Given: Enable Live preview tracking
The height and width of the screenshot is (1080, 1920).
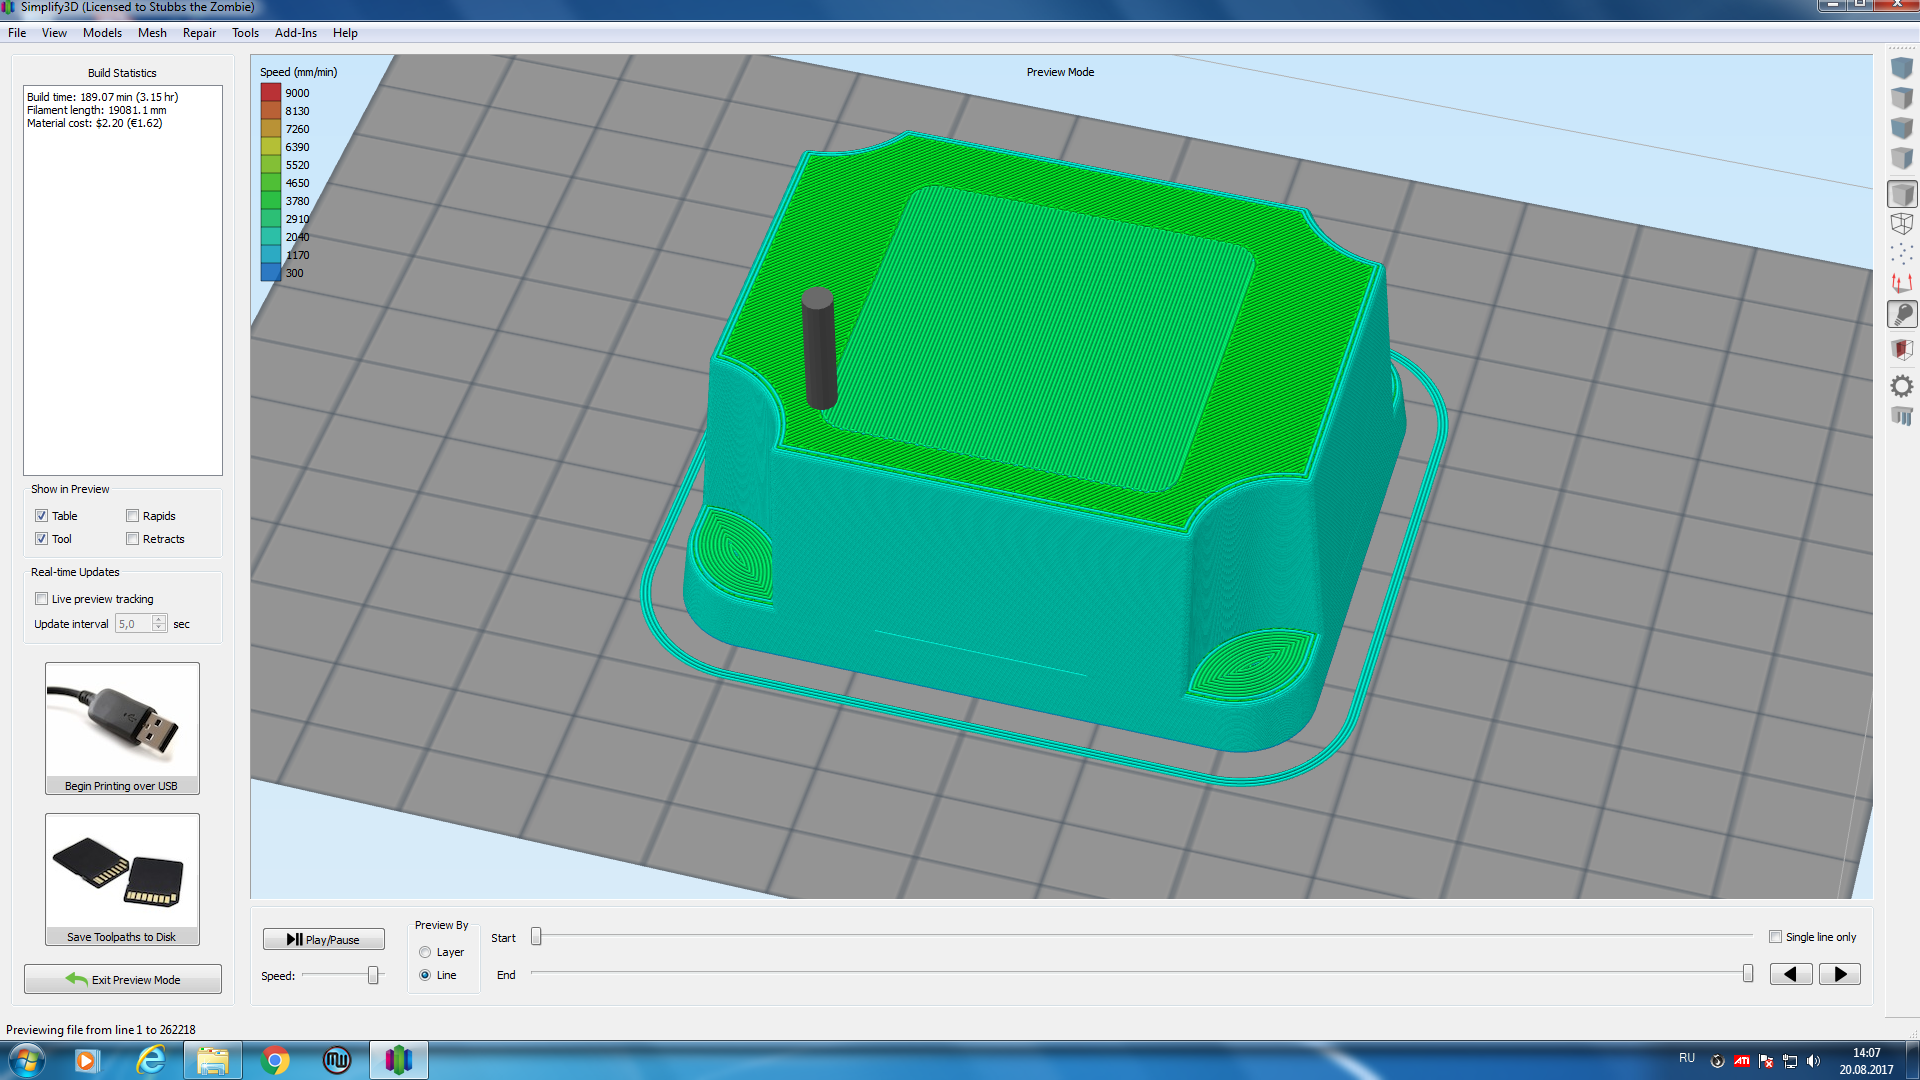Looking at the screenshot, I should (42, 599).
